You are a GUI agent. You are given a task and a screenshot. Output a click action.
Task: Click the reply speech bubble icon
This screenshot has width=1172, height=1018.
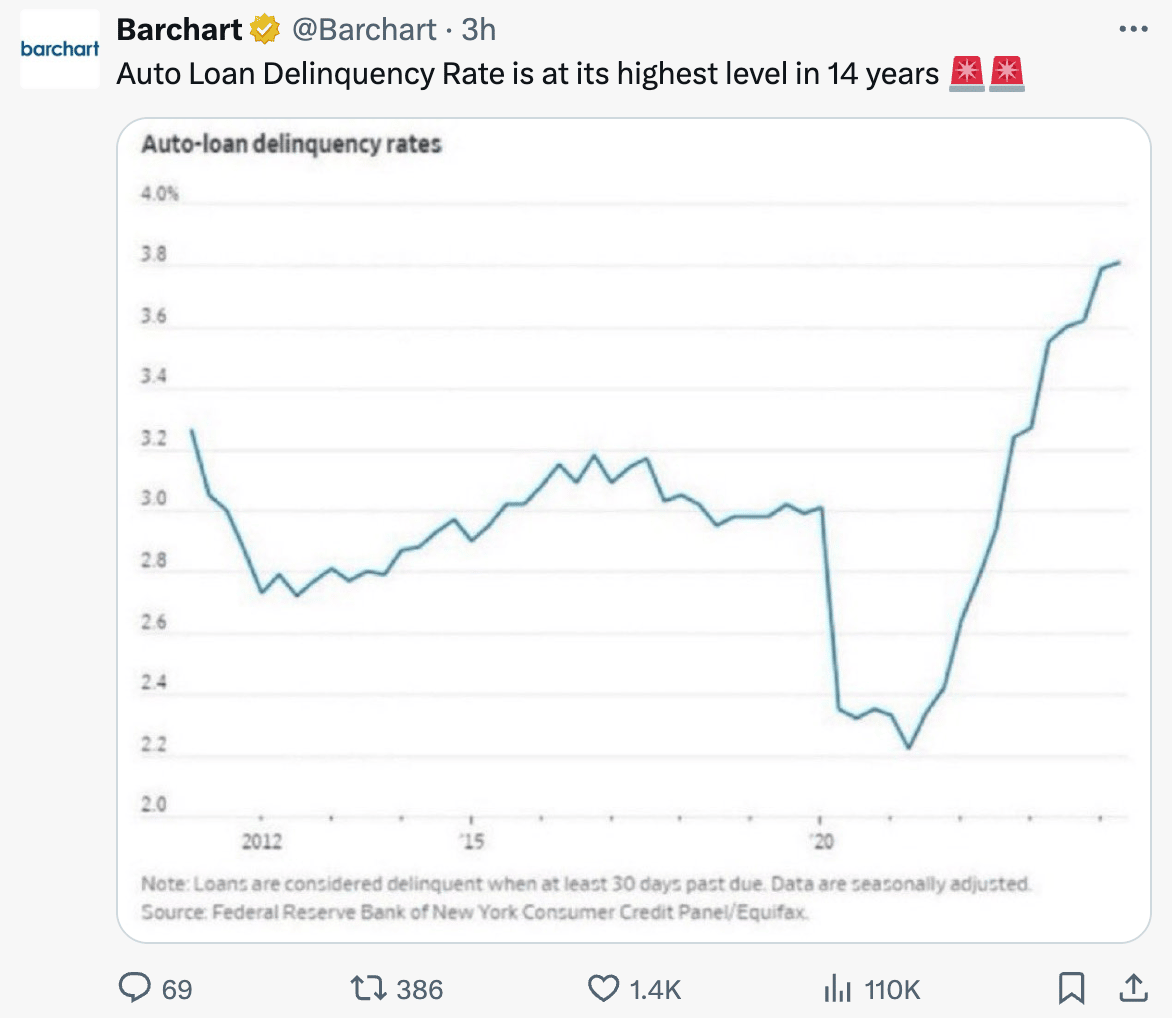134,989
